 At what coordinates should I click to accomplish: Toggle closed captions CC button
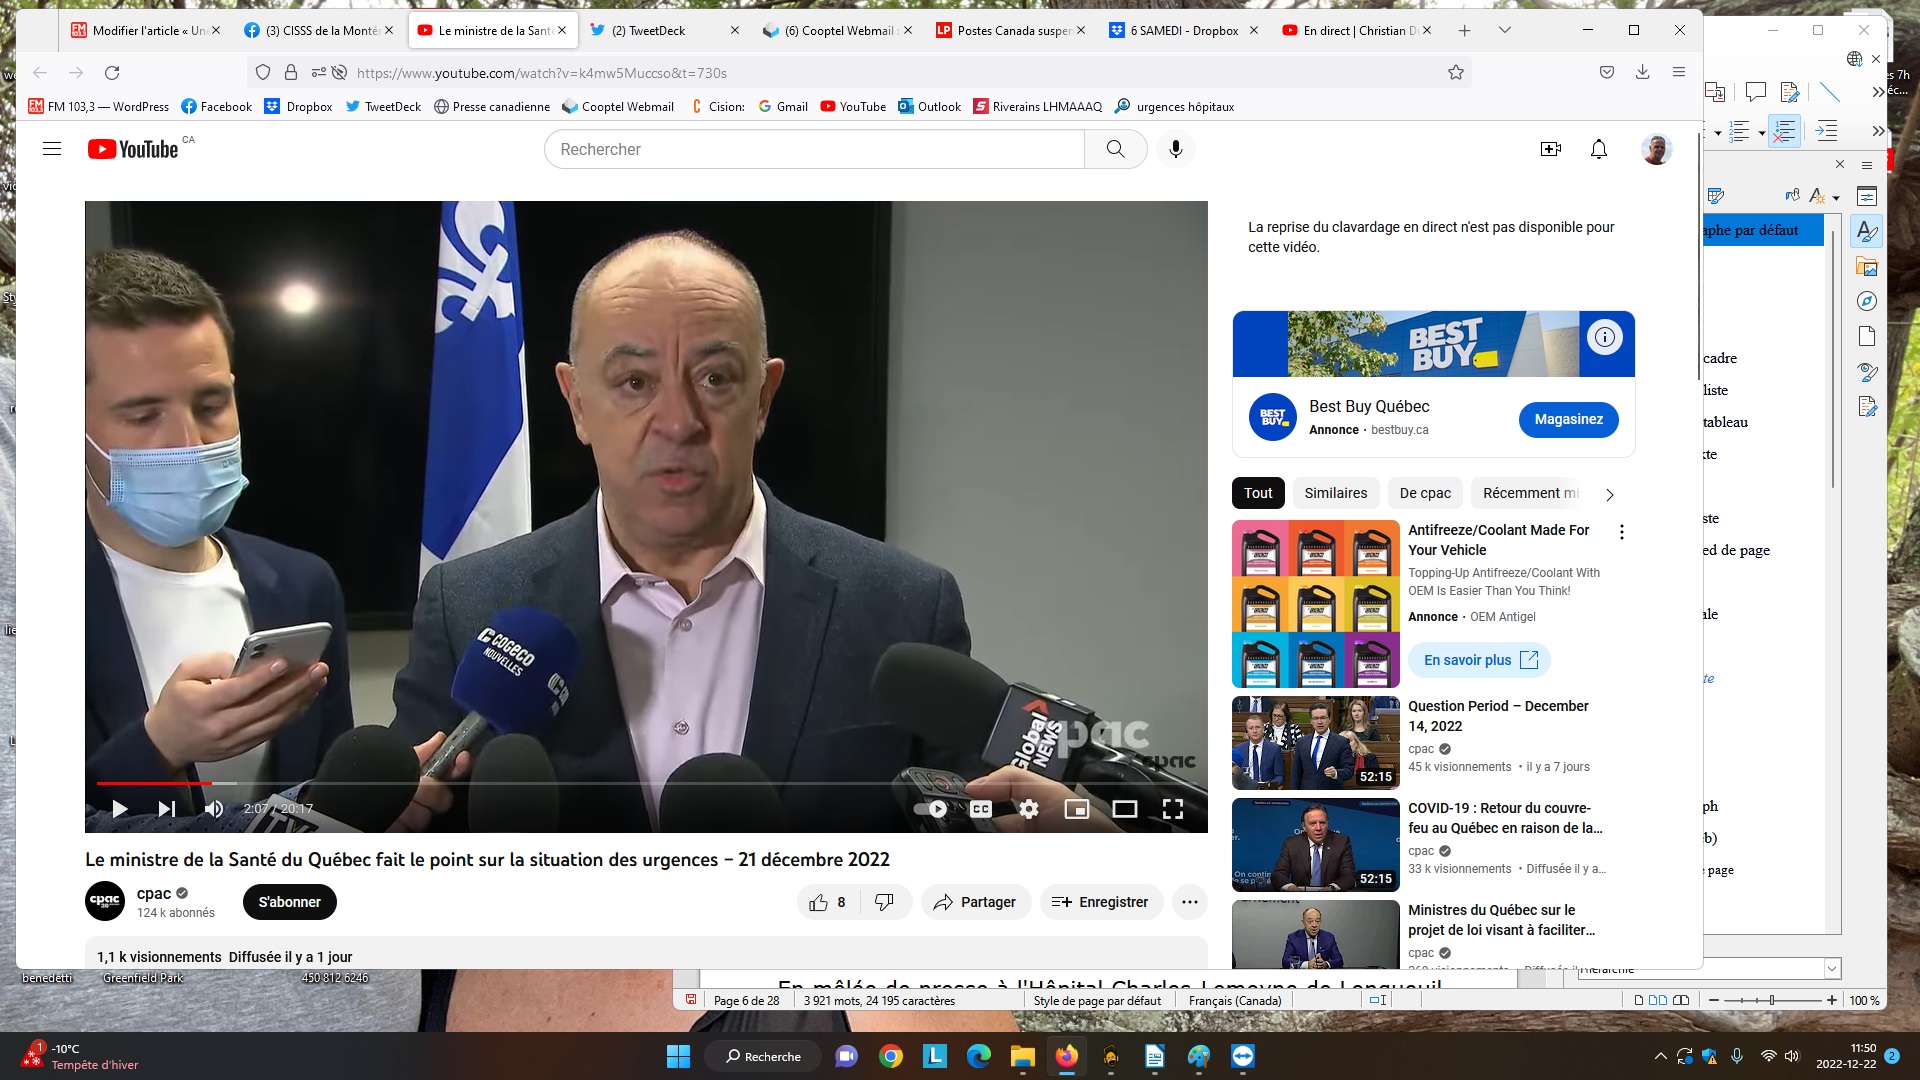point(981,809)
